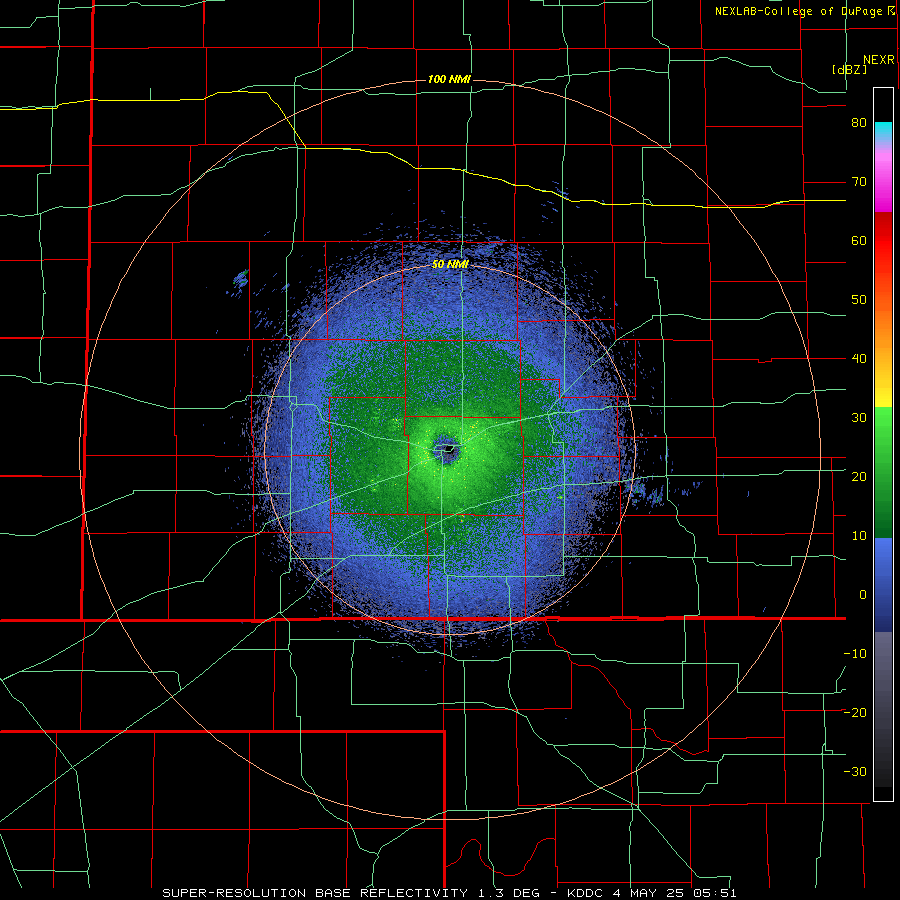Click the 40 value on dBZ scale

pos(859,359)
